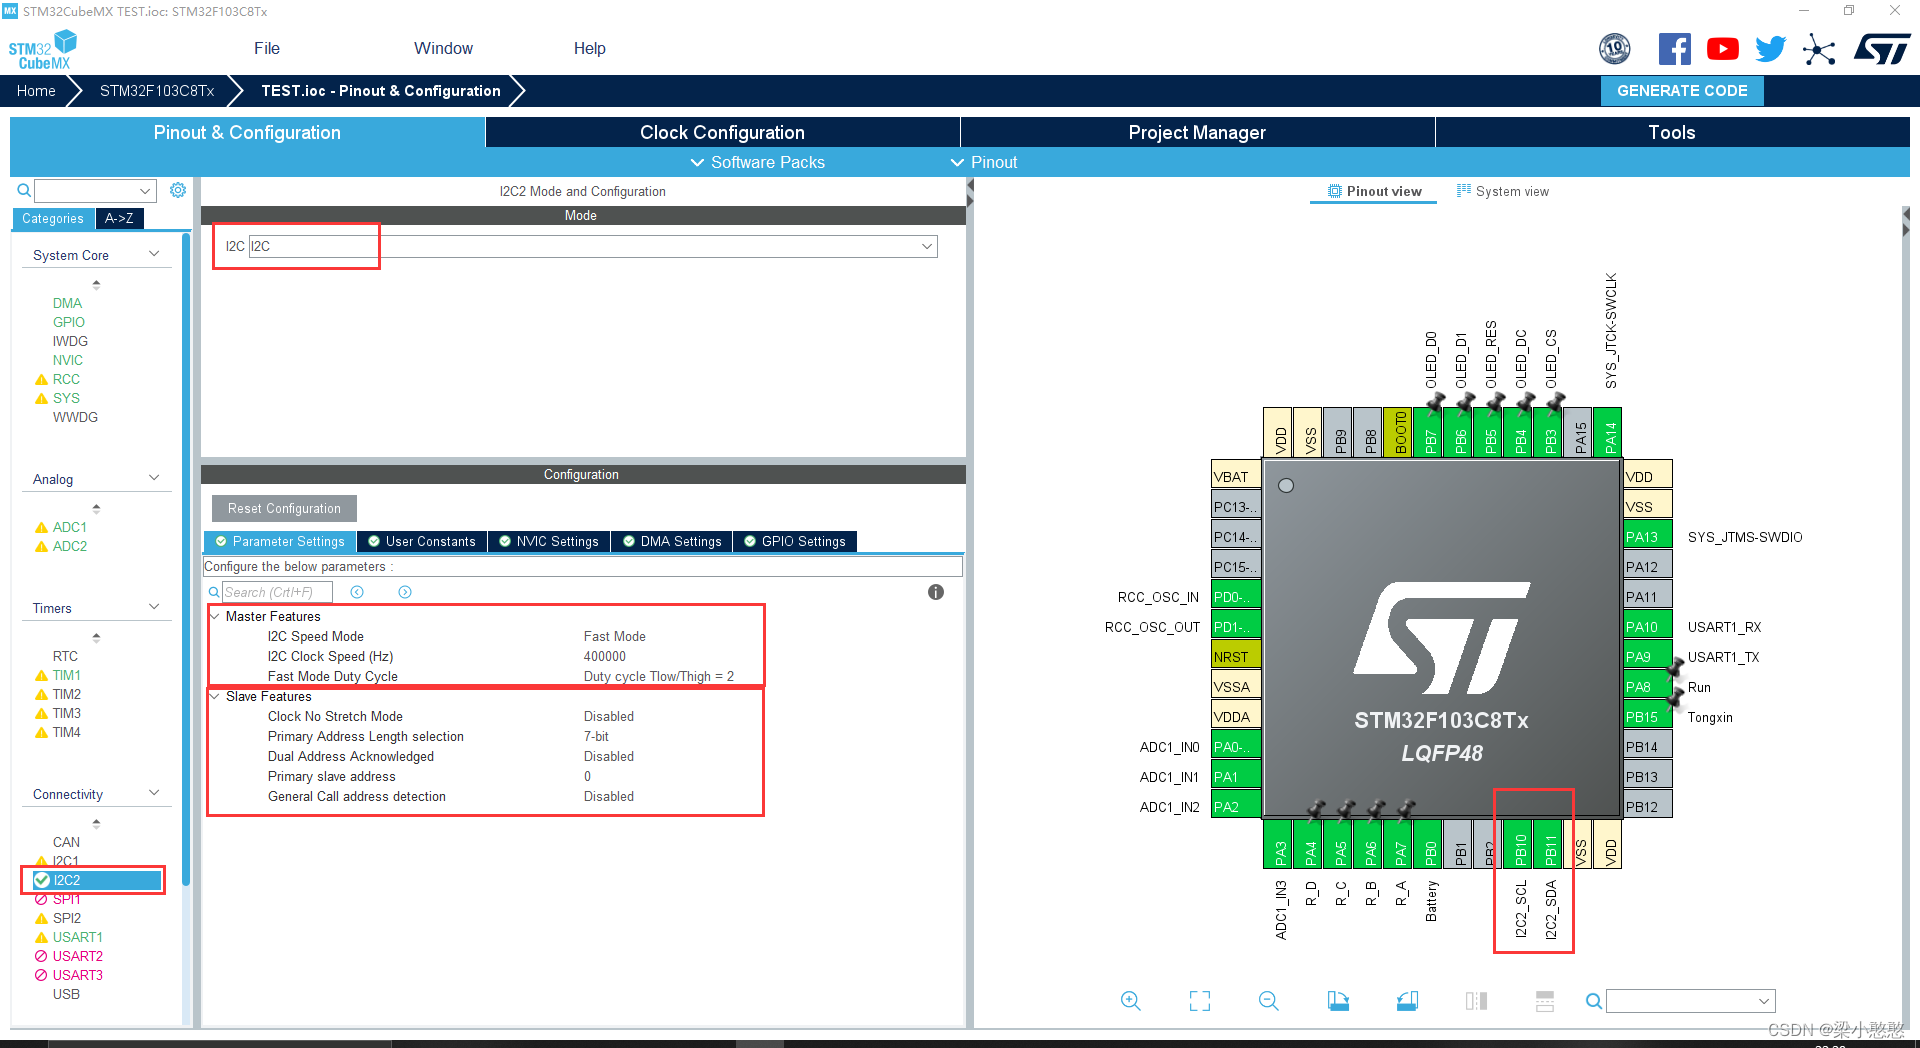Open the GPIO Settings tab
1920x1048 pixels.
[x=795, y=541]
